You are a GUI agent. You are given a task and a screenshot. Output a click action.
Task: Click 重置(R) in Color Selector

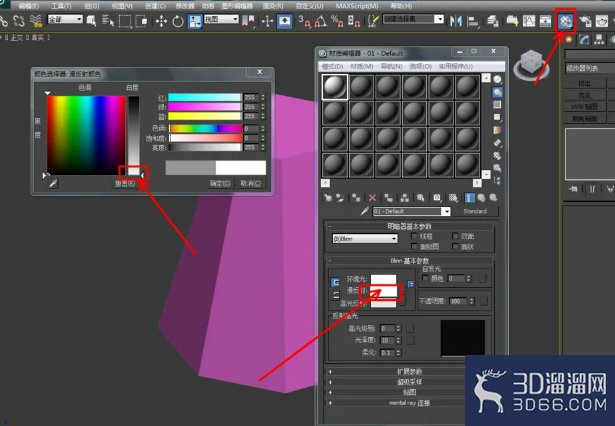coord(125,183)
